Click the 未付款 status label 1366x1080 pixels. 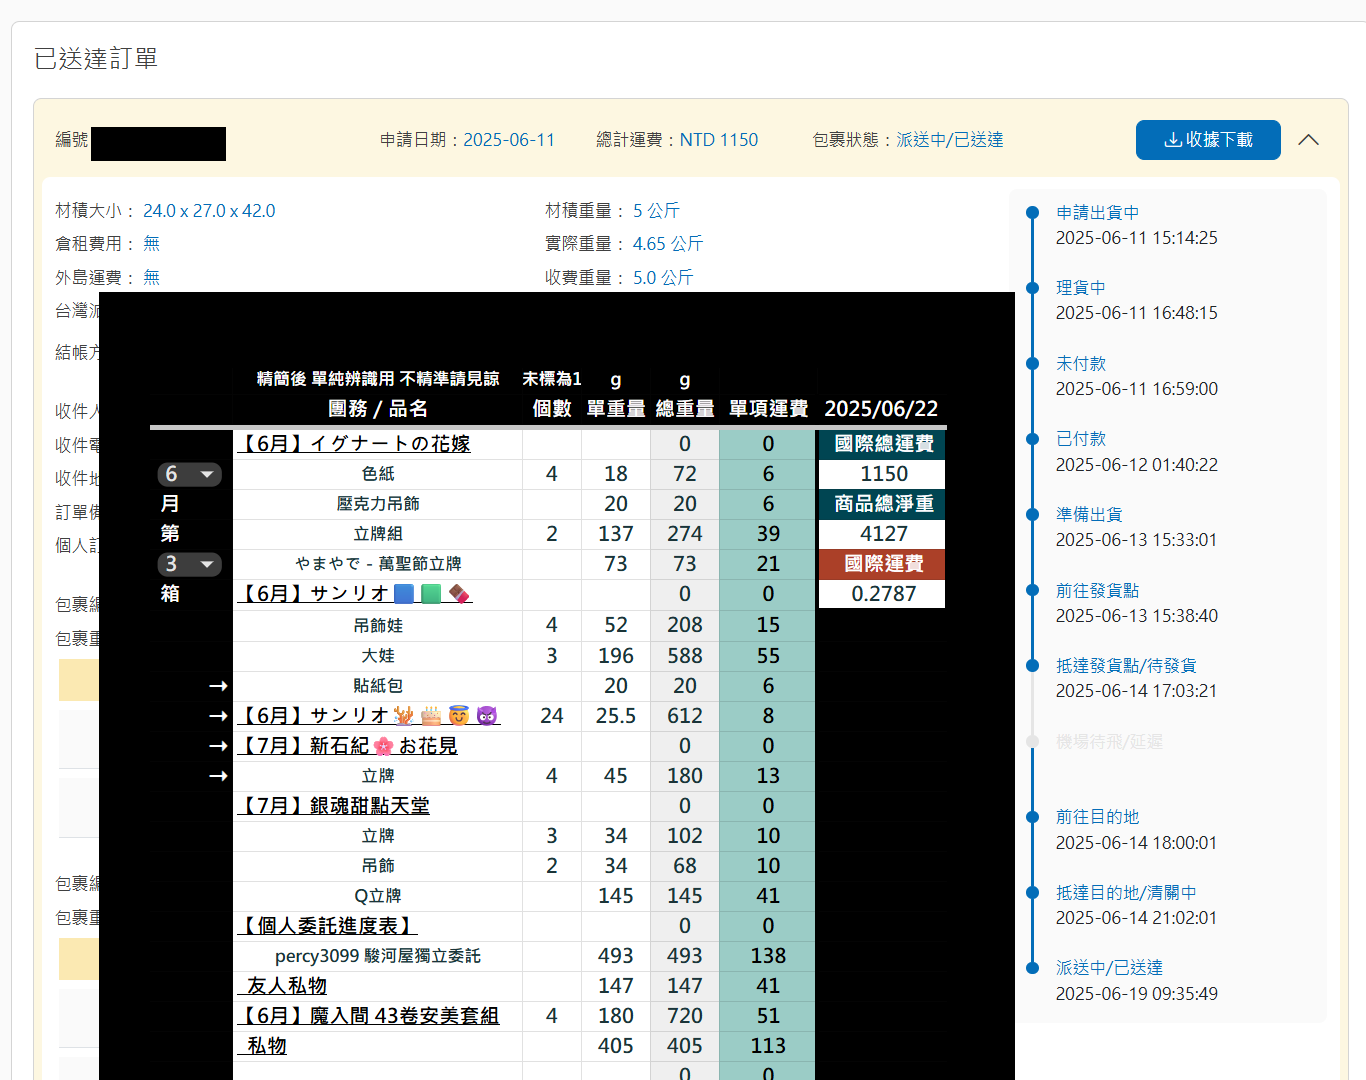[x=1081, y=363]
